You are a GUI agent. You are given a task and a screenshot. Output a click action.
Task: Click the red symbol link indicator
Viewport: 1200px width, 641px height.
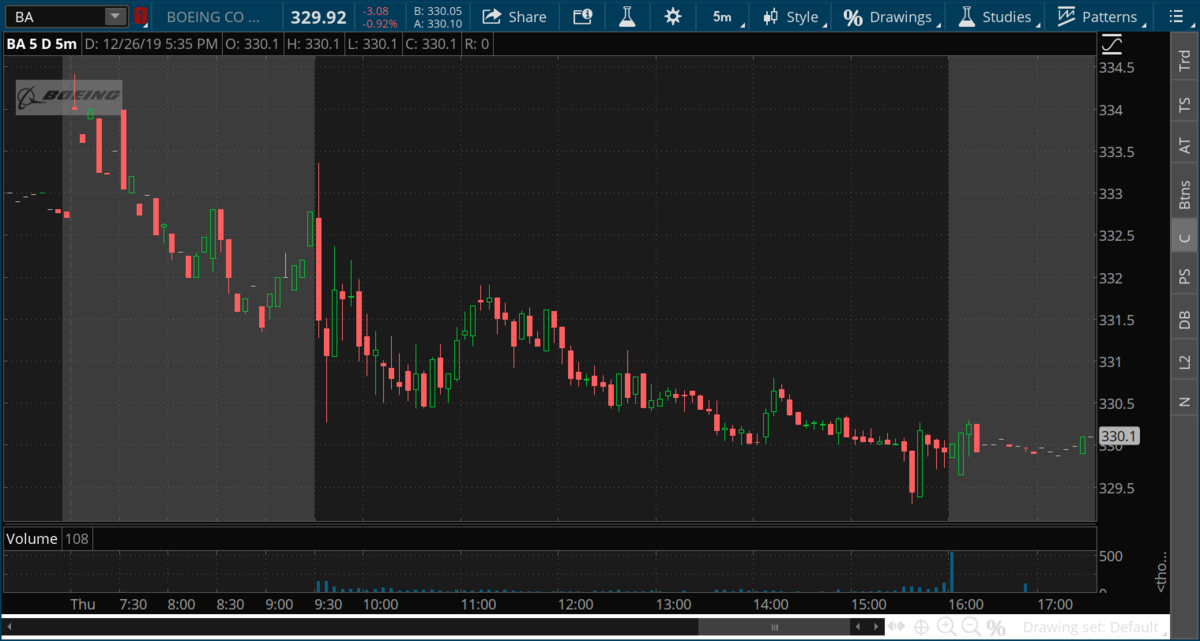tap(141, 16)
